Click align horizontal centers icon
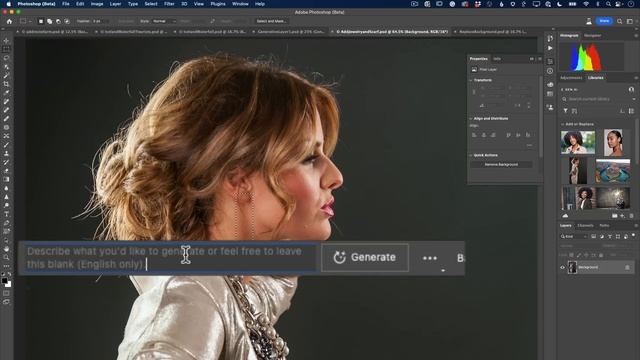This screenshot has width=640, height=360. [484, 135]
